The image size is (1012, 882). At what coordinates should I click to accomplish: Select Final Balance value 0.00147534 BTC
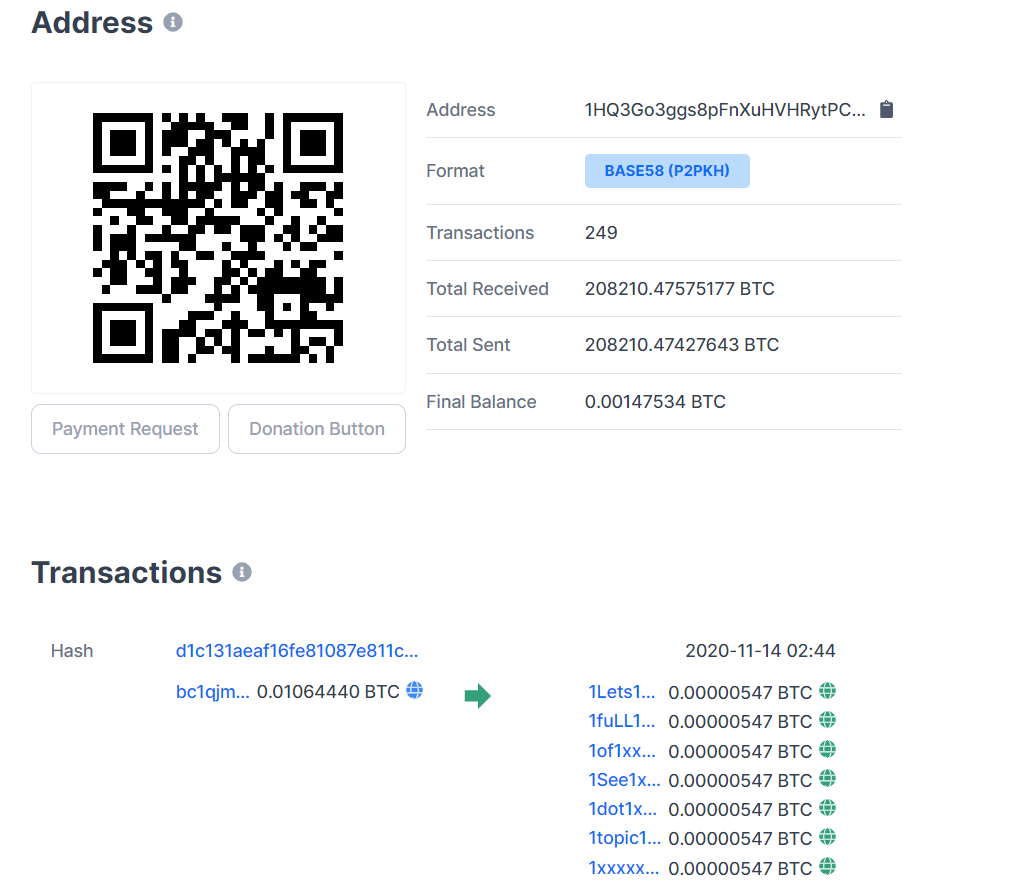click(x=655, y=402)
